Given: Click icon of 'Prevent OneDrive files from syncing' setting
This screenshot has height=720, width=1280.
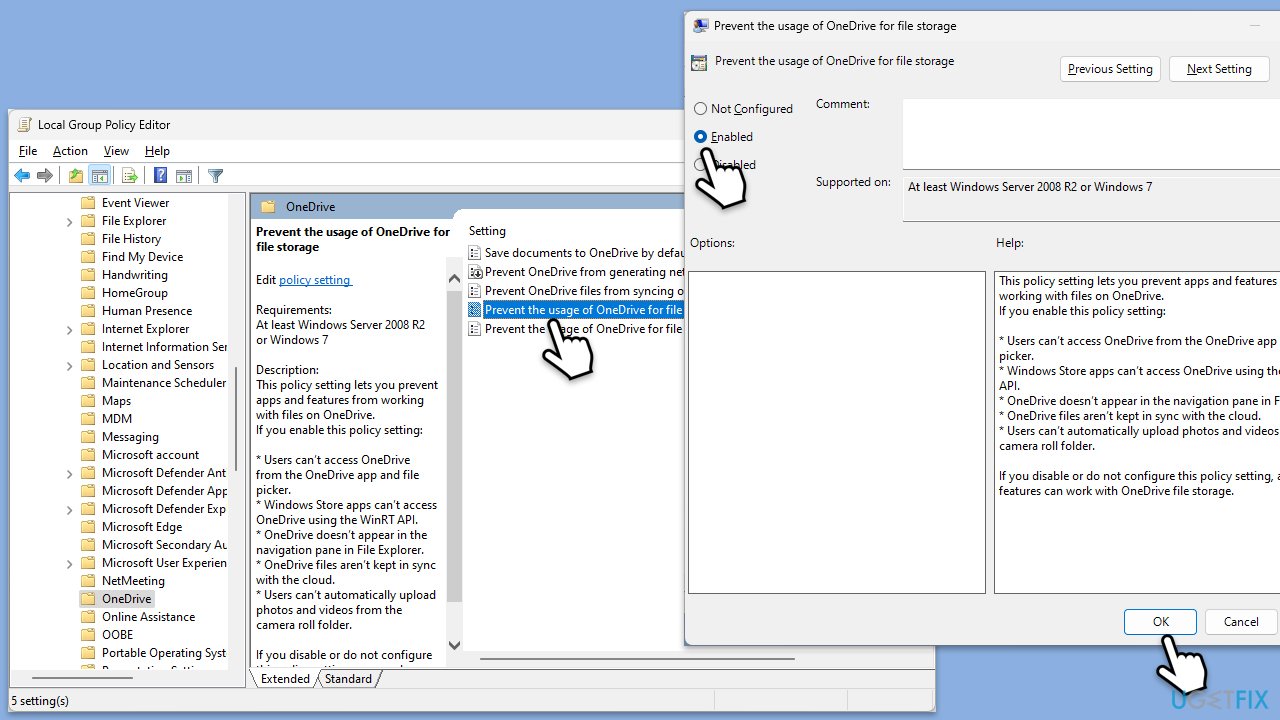Looking at the screenshot, I should (x=475, y=291).
